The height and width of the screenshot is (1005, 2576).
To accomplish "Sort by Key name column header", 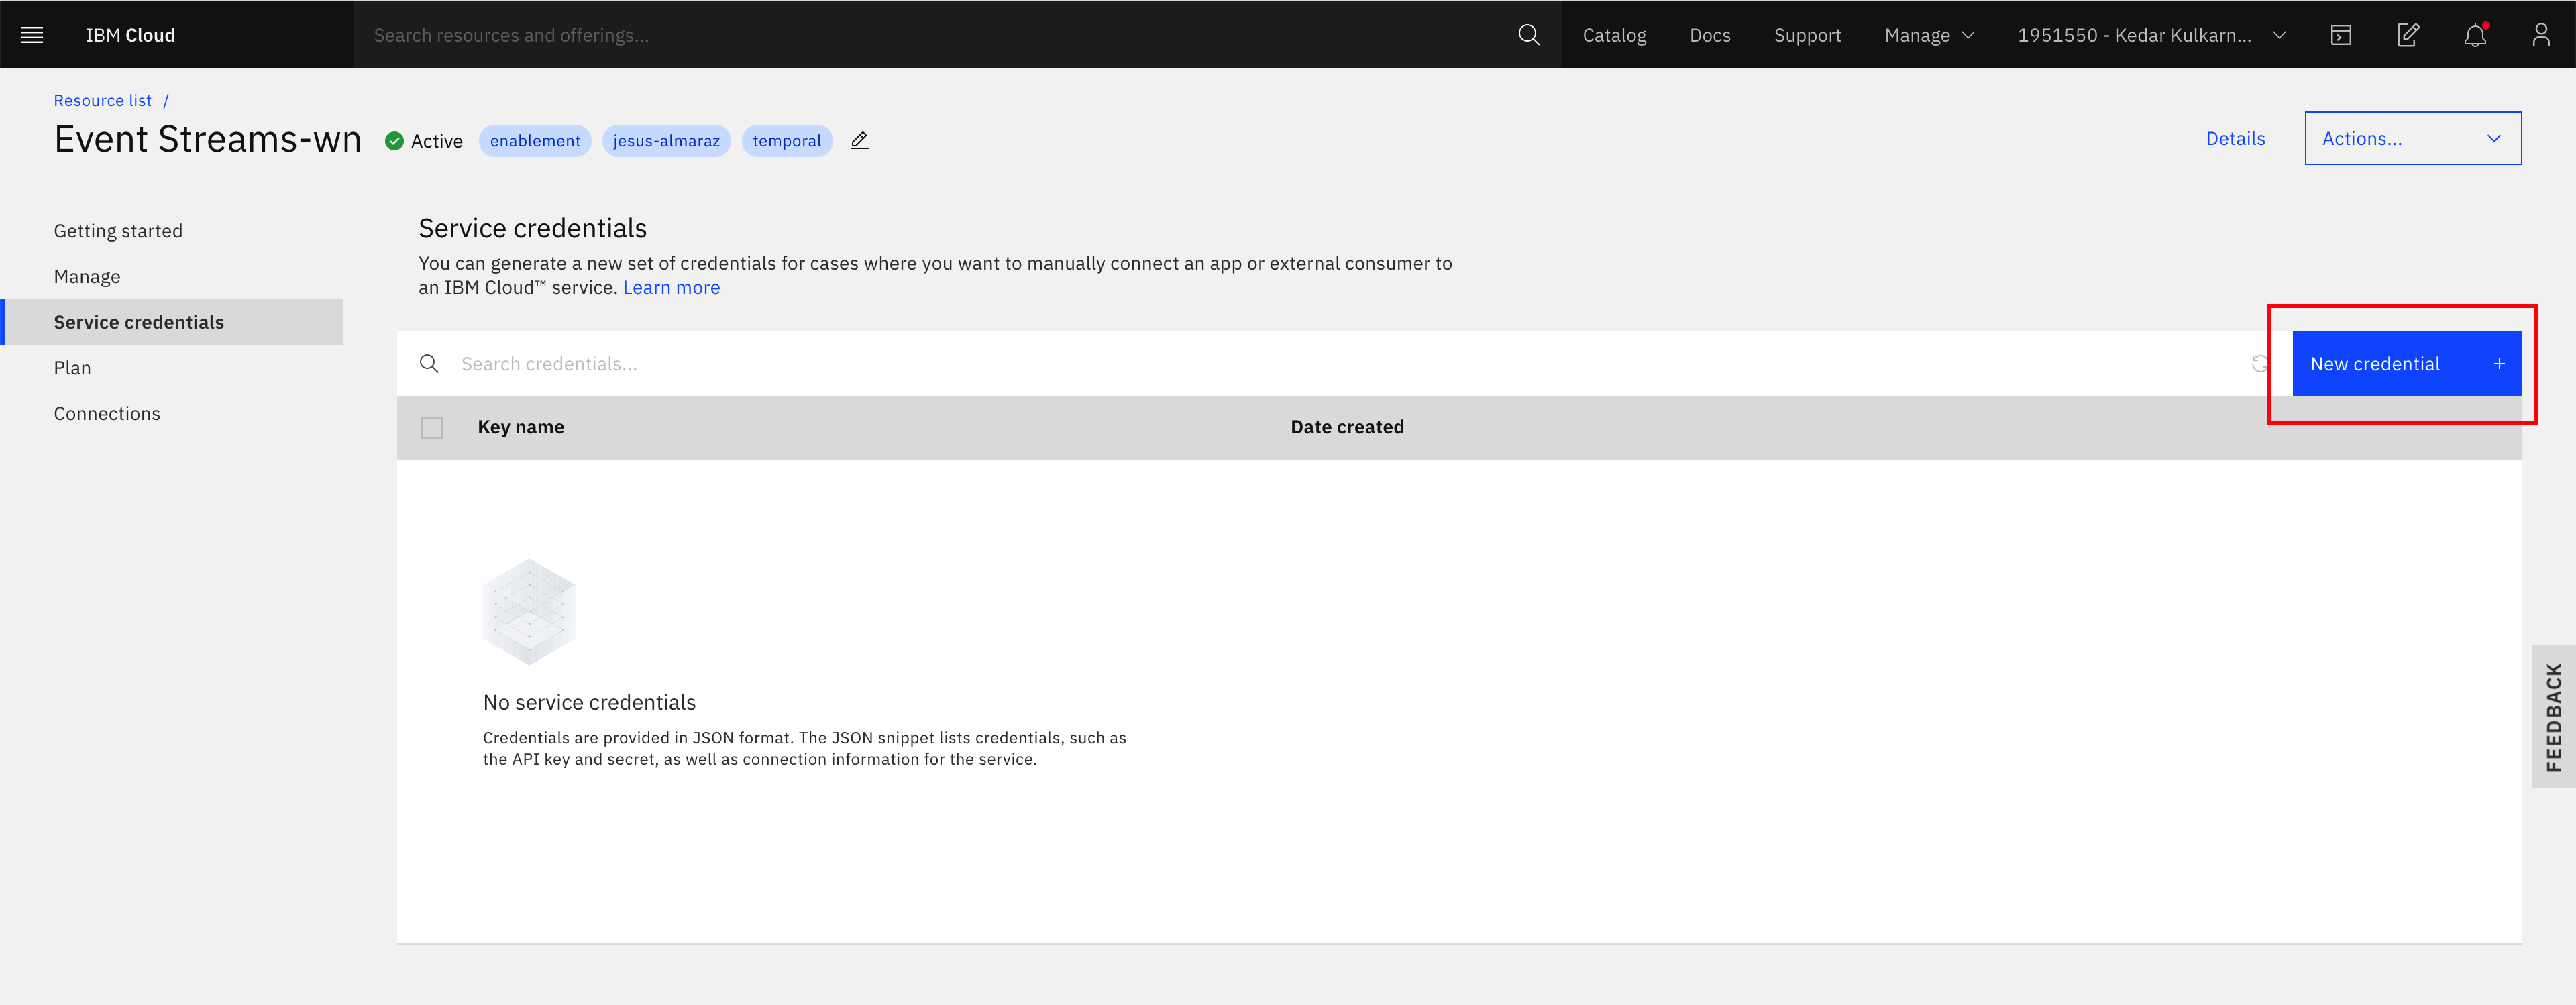I will 521,428.
